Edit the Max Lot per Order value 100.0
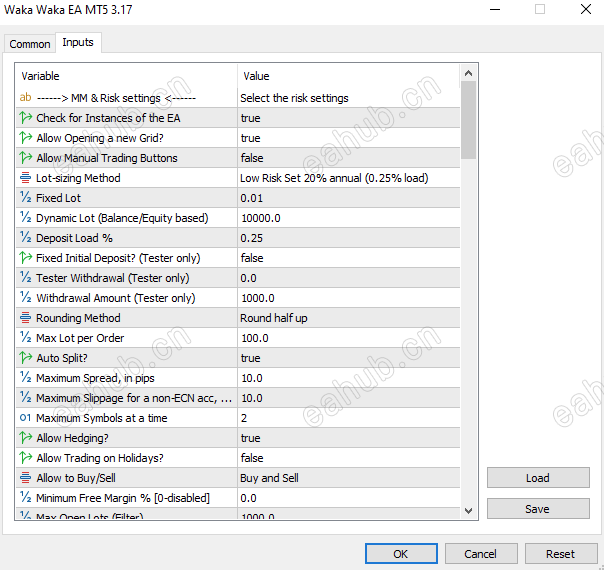604x570 pixels. (349, 338)
